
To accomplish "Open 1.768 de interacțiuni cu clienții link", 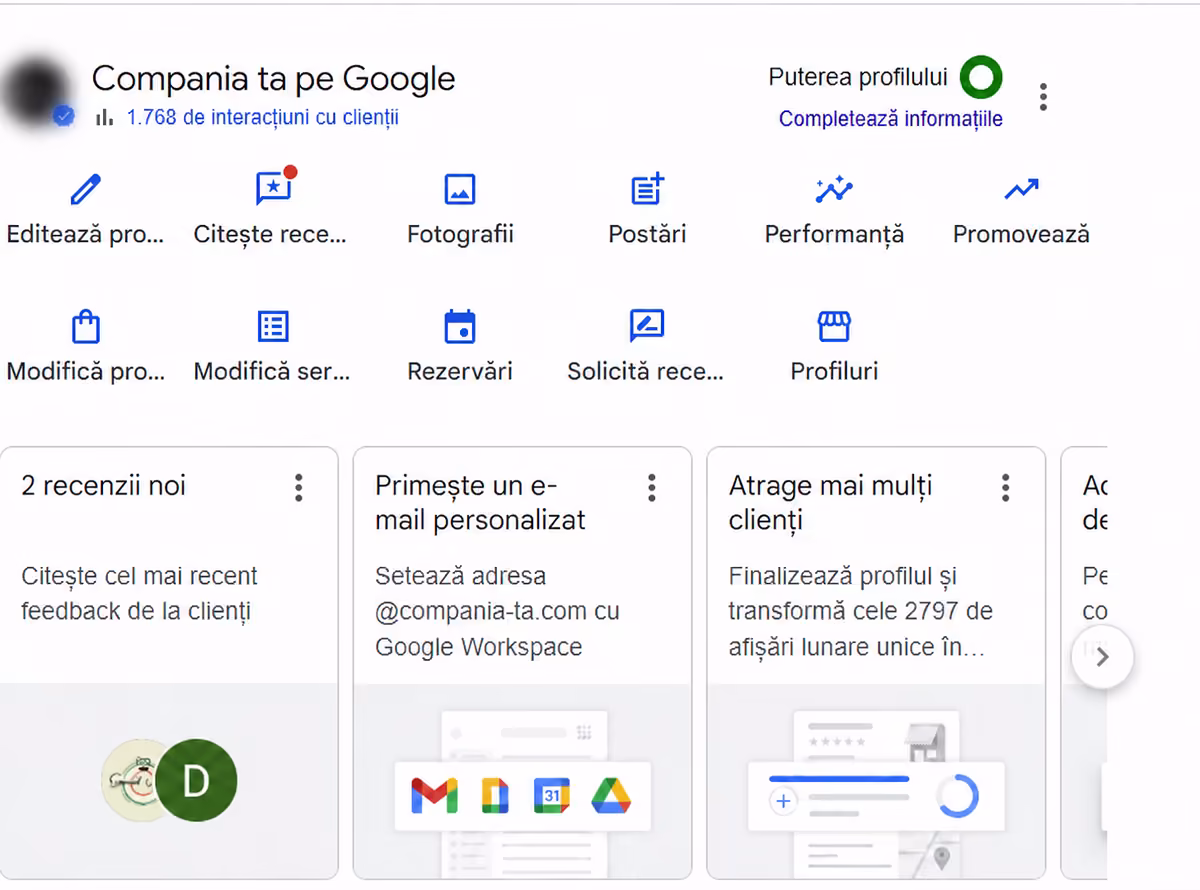I will coord(263,117).
